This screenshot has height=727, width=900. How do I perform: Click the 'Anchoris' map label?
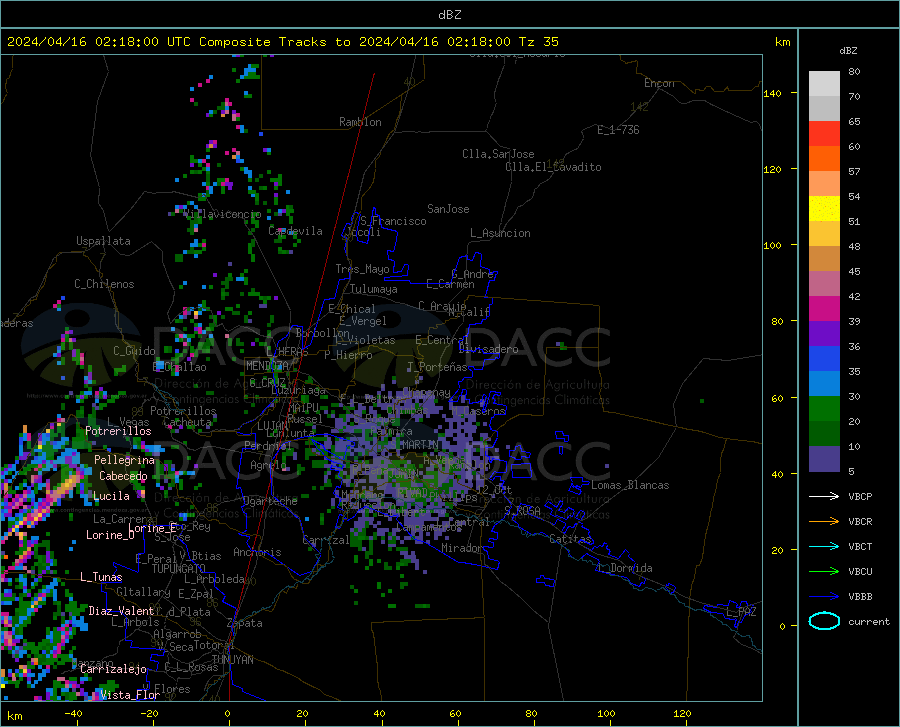[257, 553]
